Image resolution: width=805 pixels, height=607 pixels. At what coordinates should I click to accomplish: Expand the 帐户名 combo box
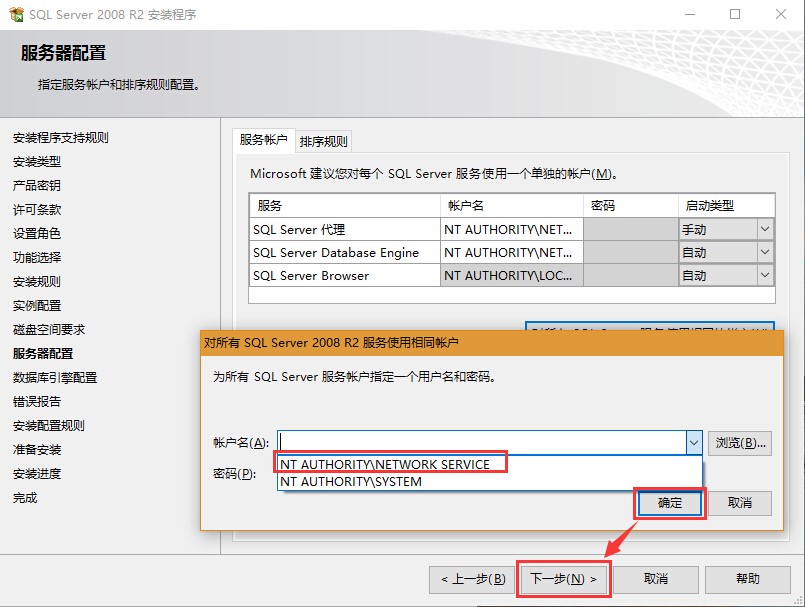tap(692, 441)
